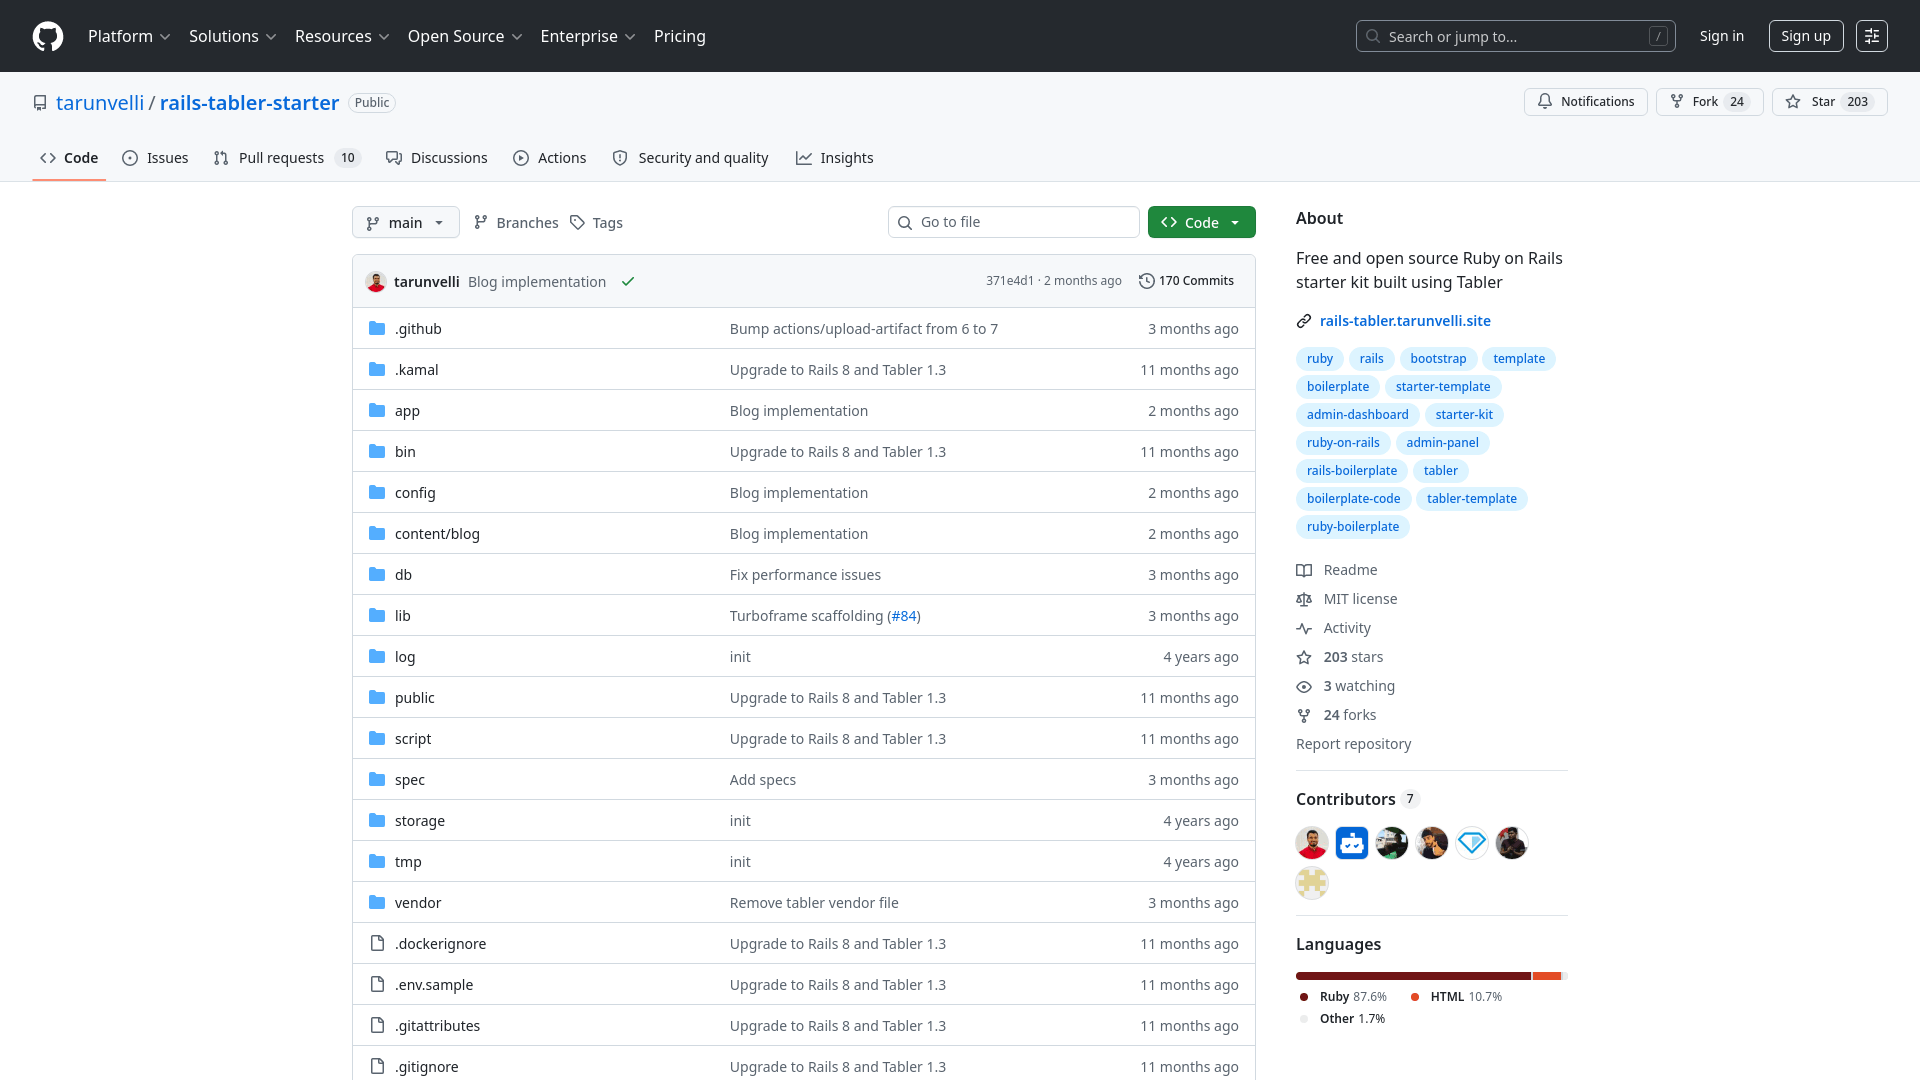Click the link icon beside rails-tabler.tarunvelli.site
Screen dimensions: 1920x1080
[x=1304, y=321]
